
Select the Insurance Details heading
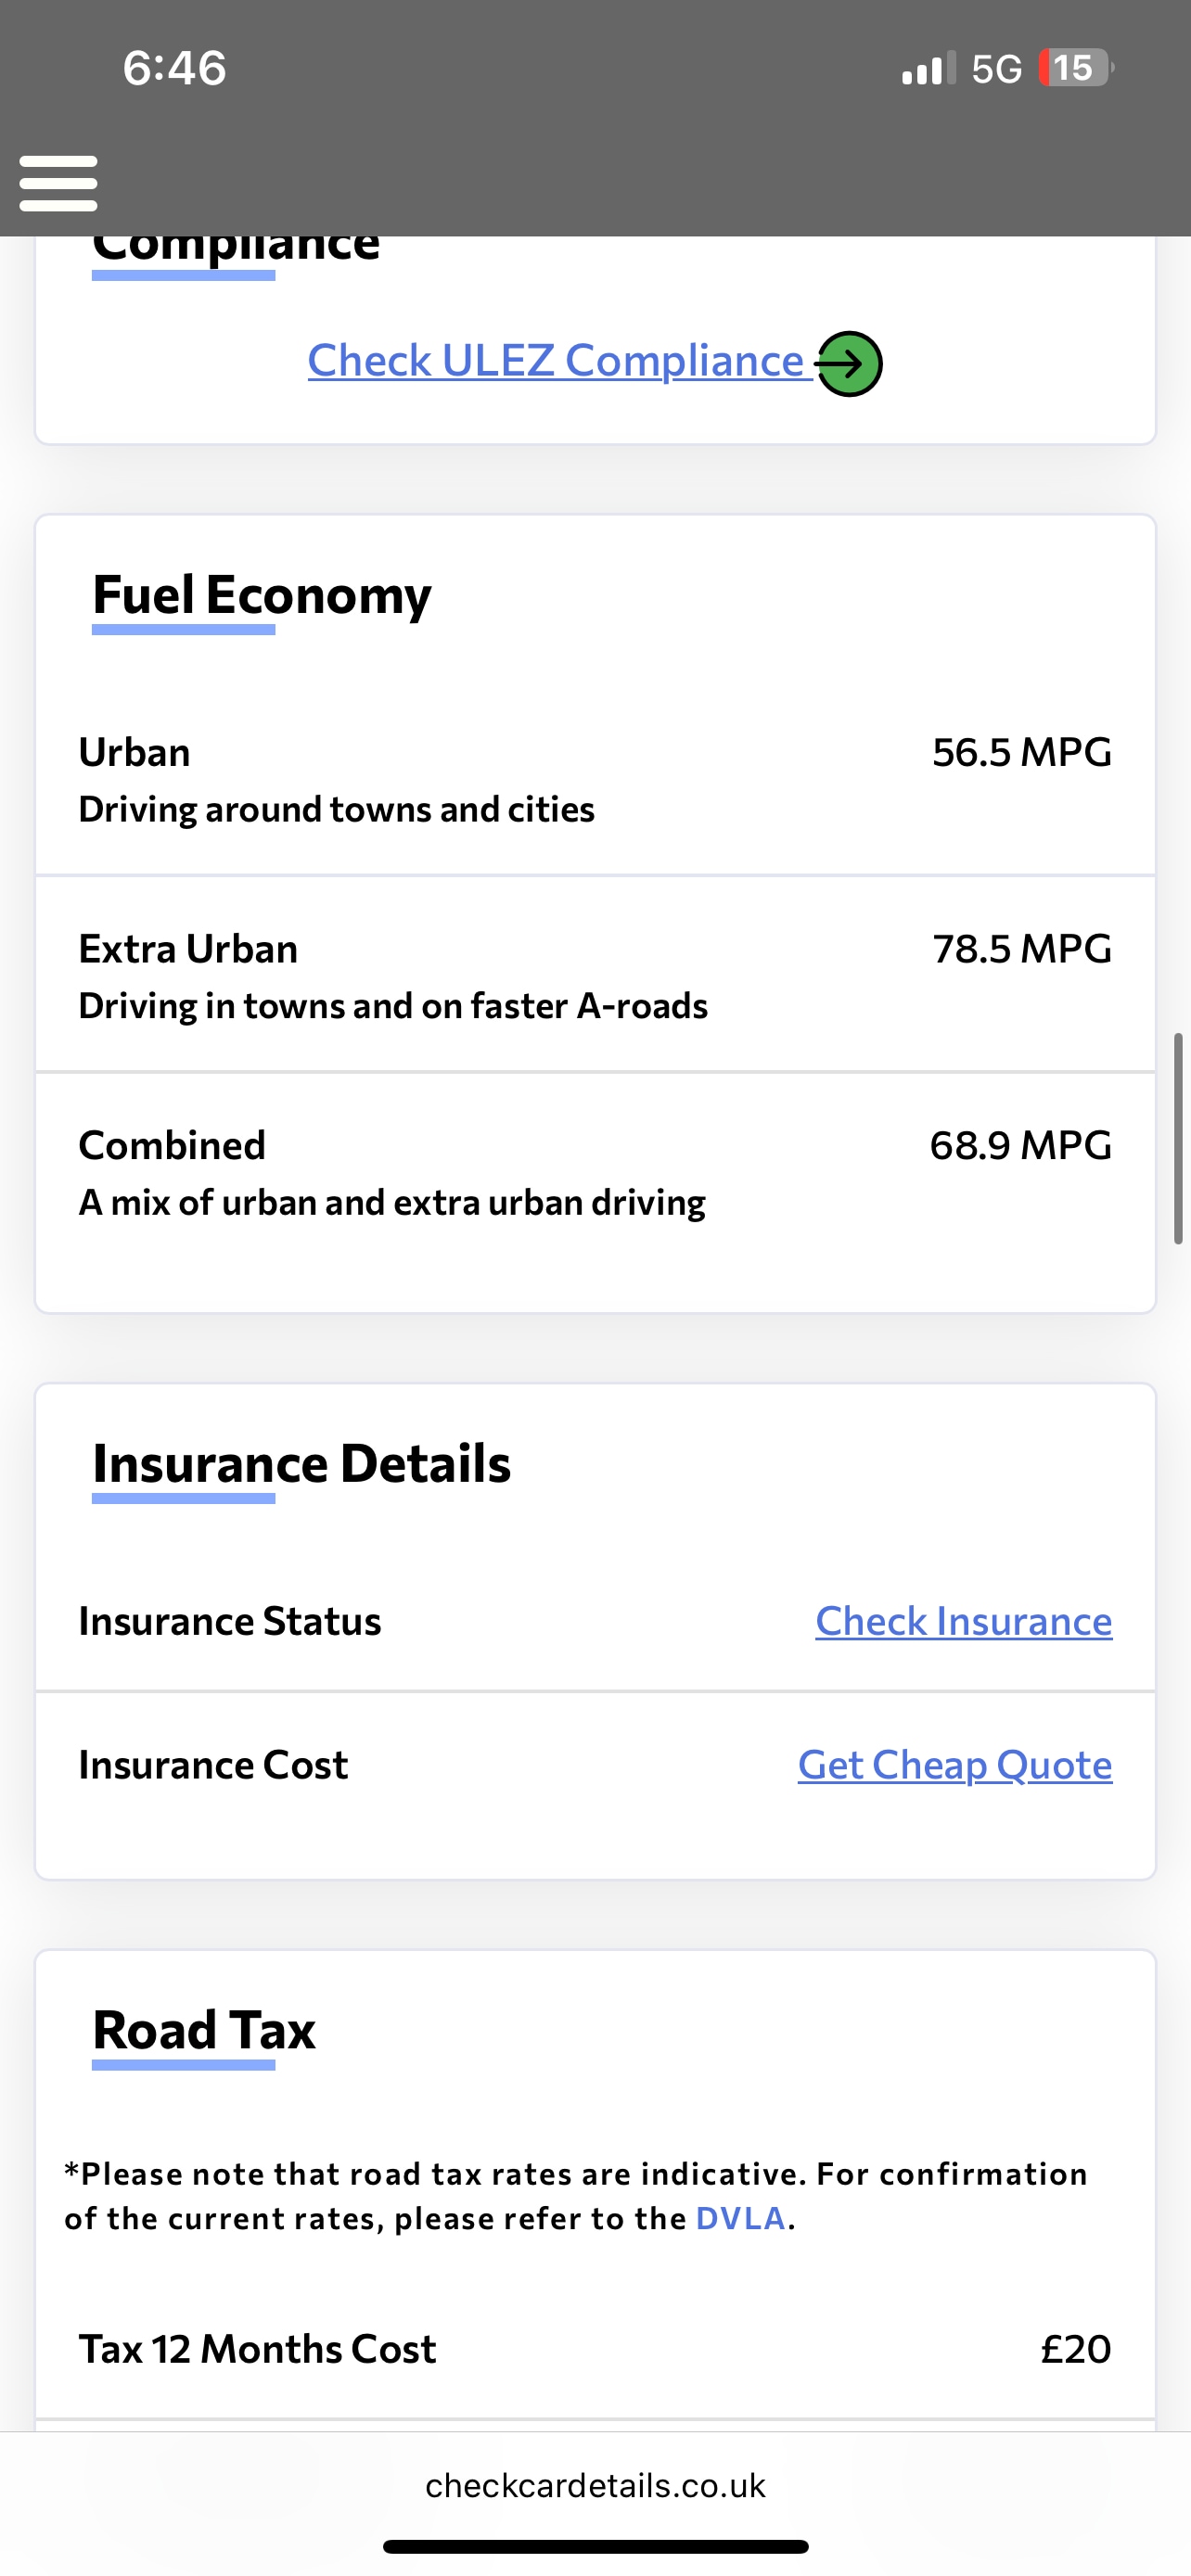pyautogui.click(x=301, y=1464)
